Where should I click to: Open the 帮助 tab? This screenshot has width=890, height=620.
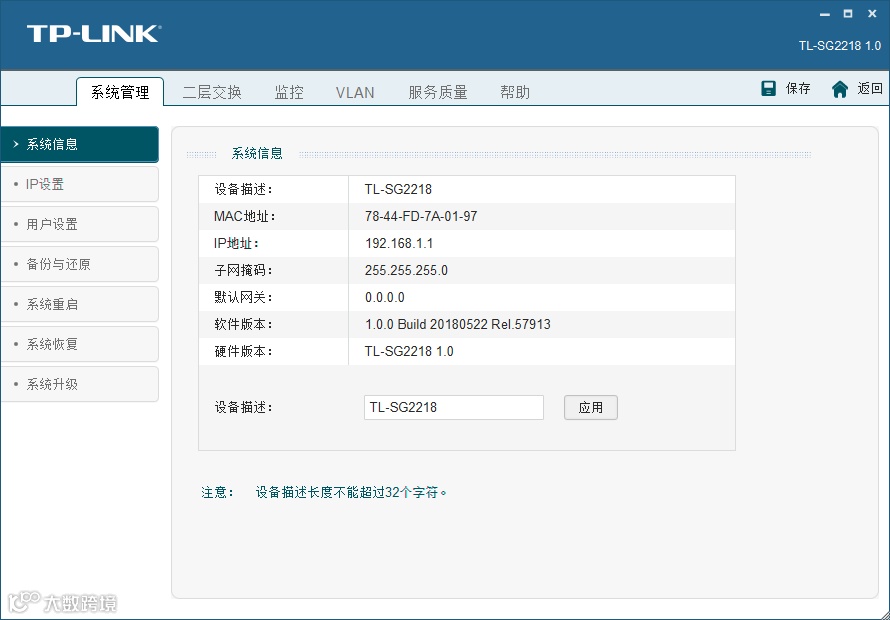click(515, 92)
